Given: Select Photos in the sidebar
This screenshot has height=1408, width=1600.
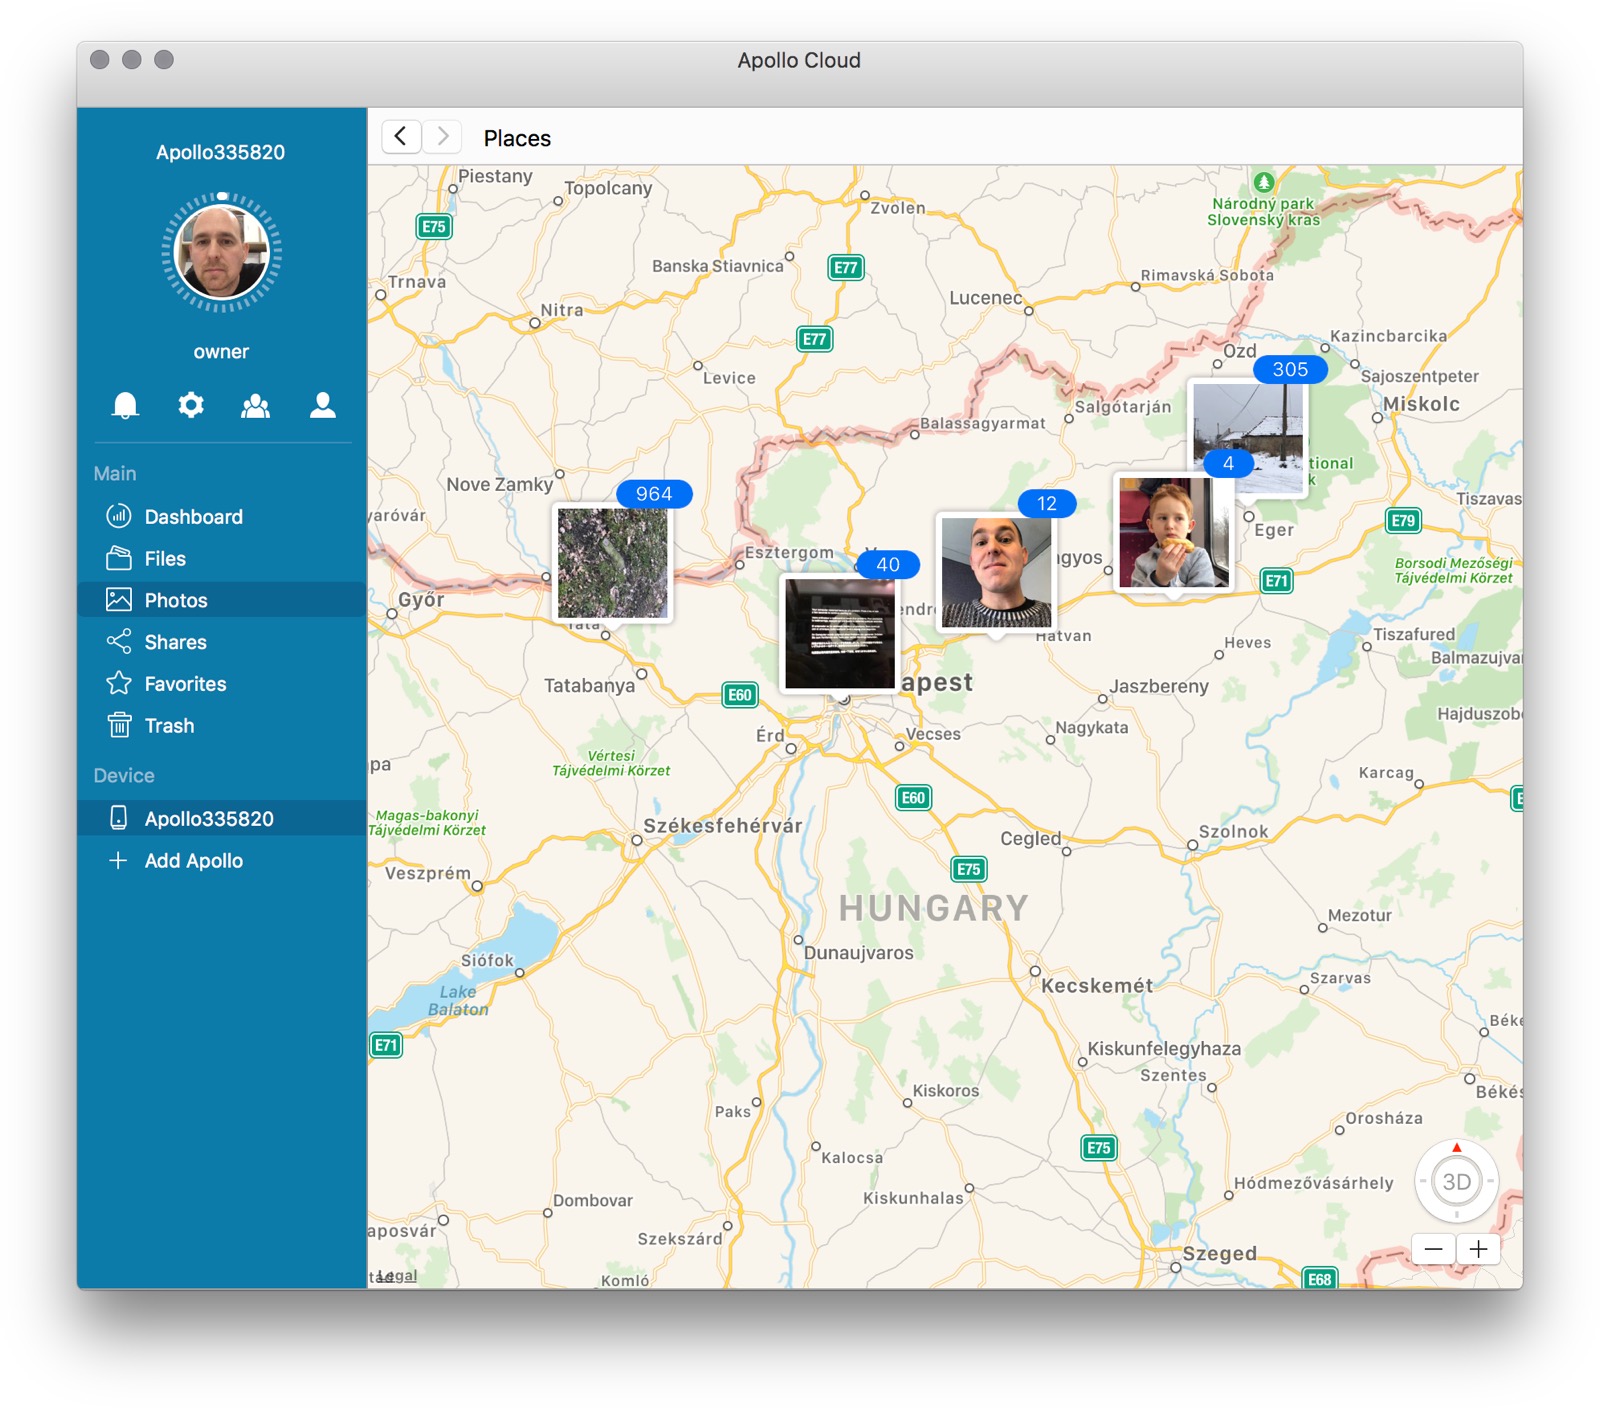Looking at the screenshot, I should (222, 600).
